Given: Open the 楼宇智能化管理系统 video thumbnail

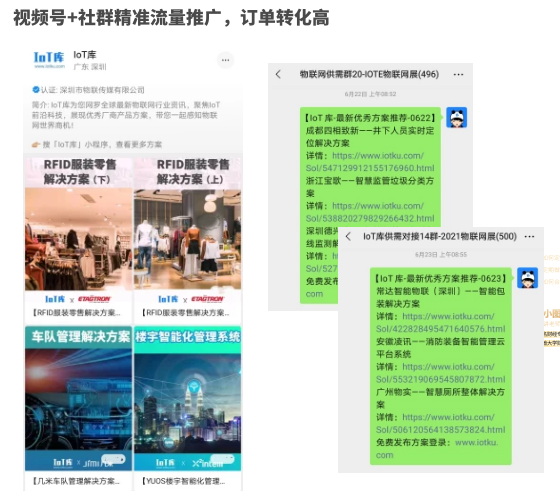Looking at the screenshot, I should click(x=188, y=406).
